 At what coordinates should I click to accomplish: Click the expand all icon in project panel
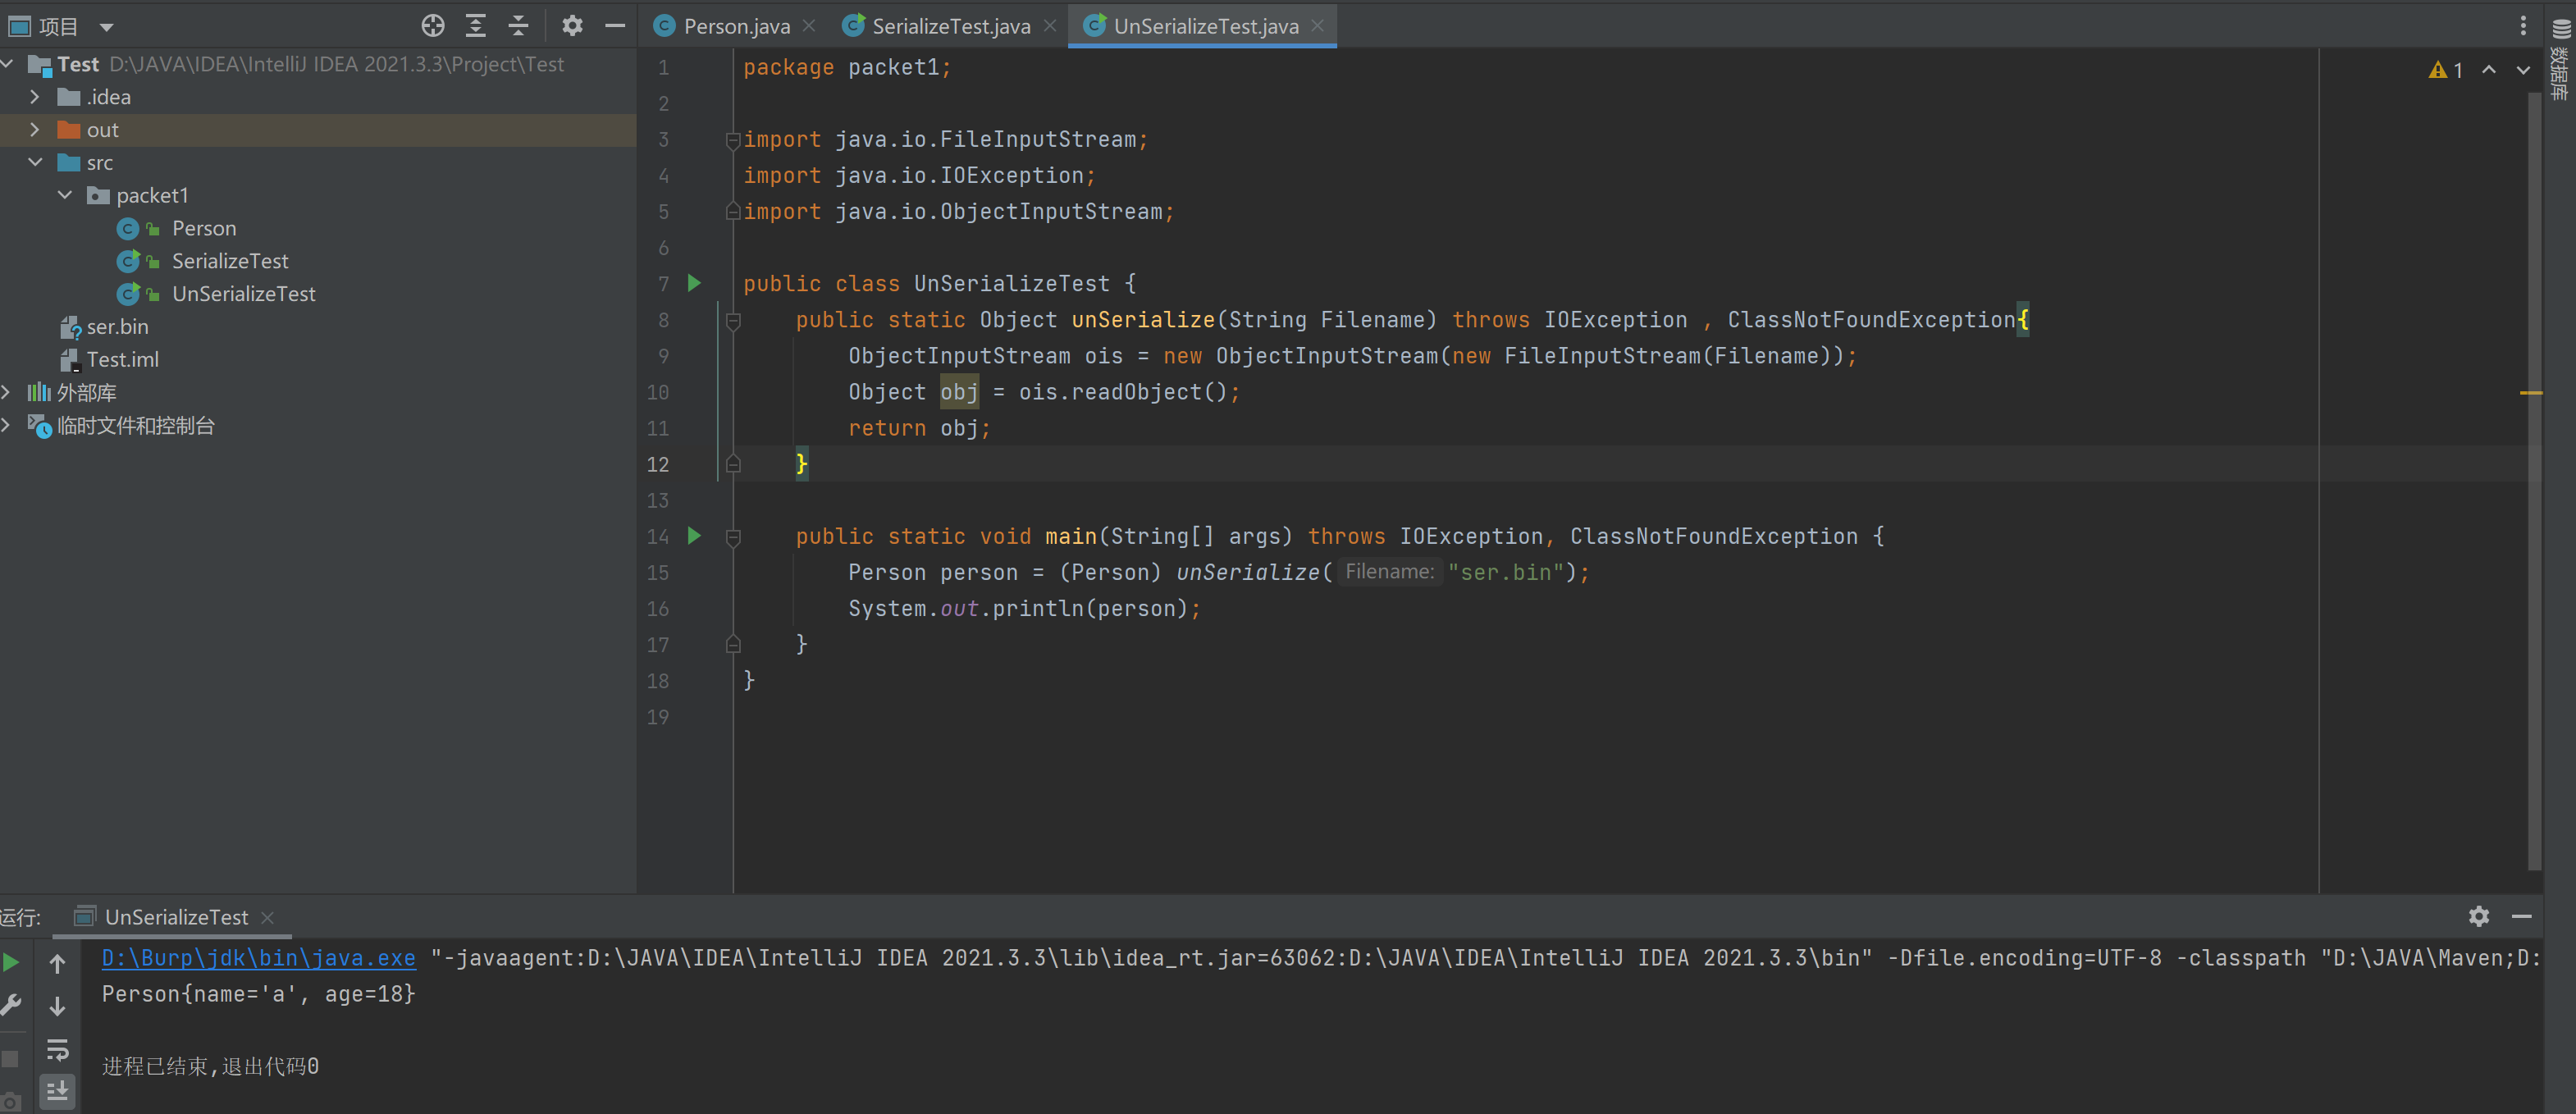point(476,26)
